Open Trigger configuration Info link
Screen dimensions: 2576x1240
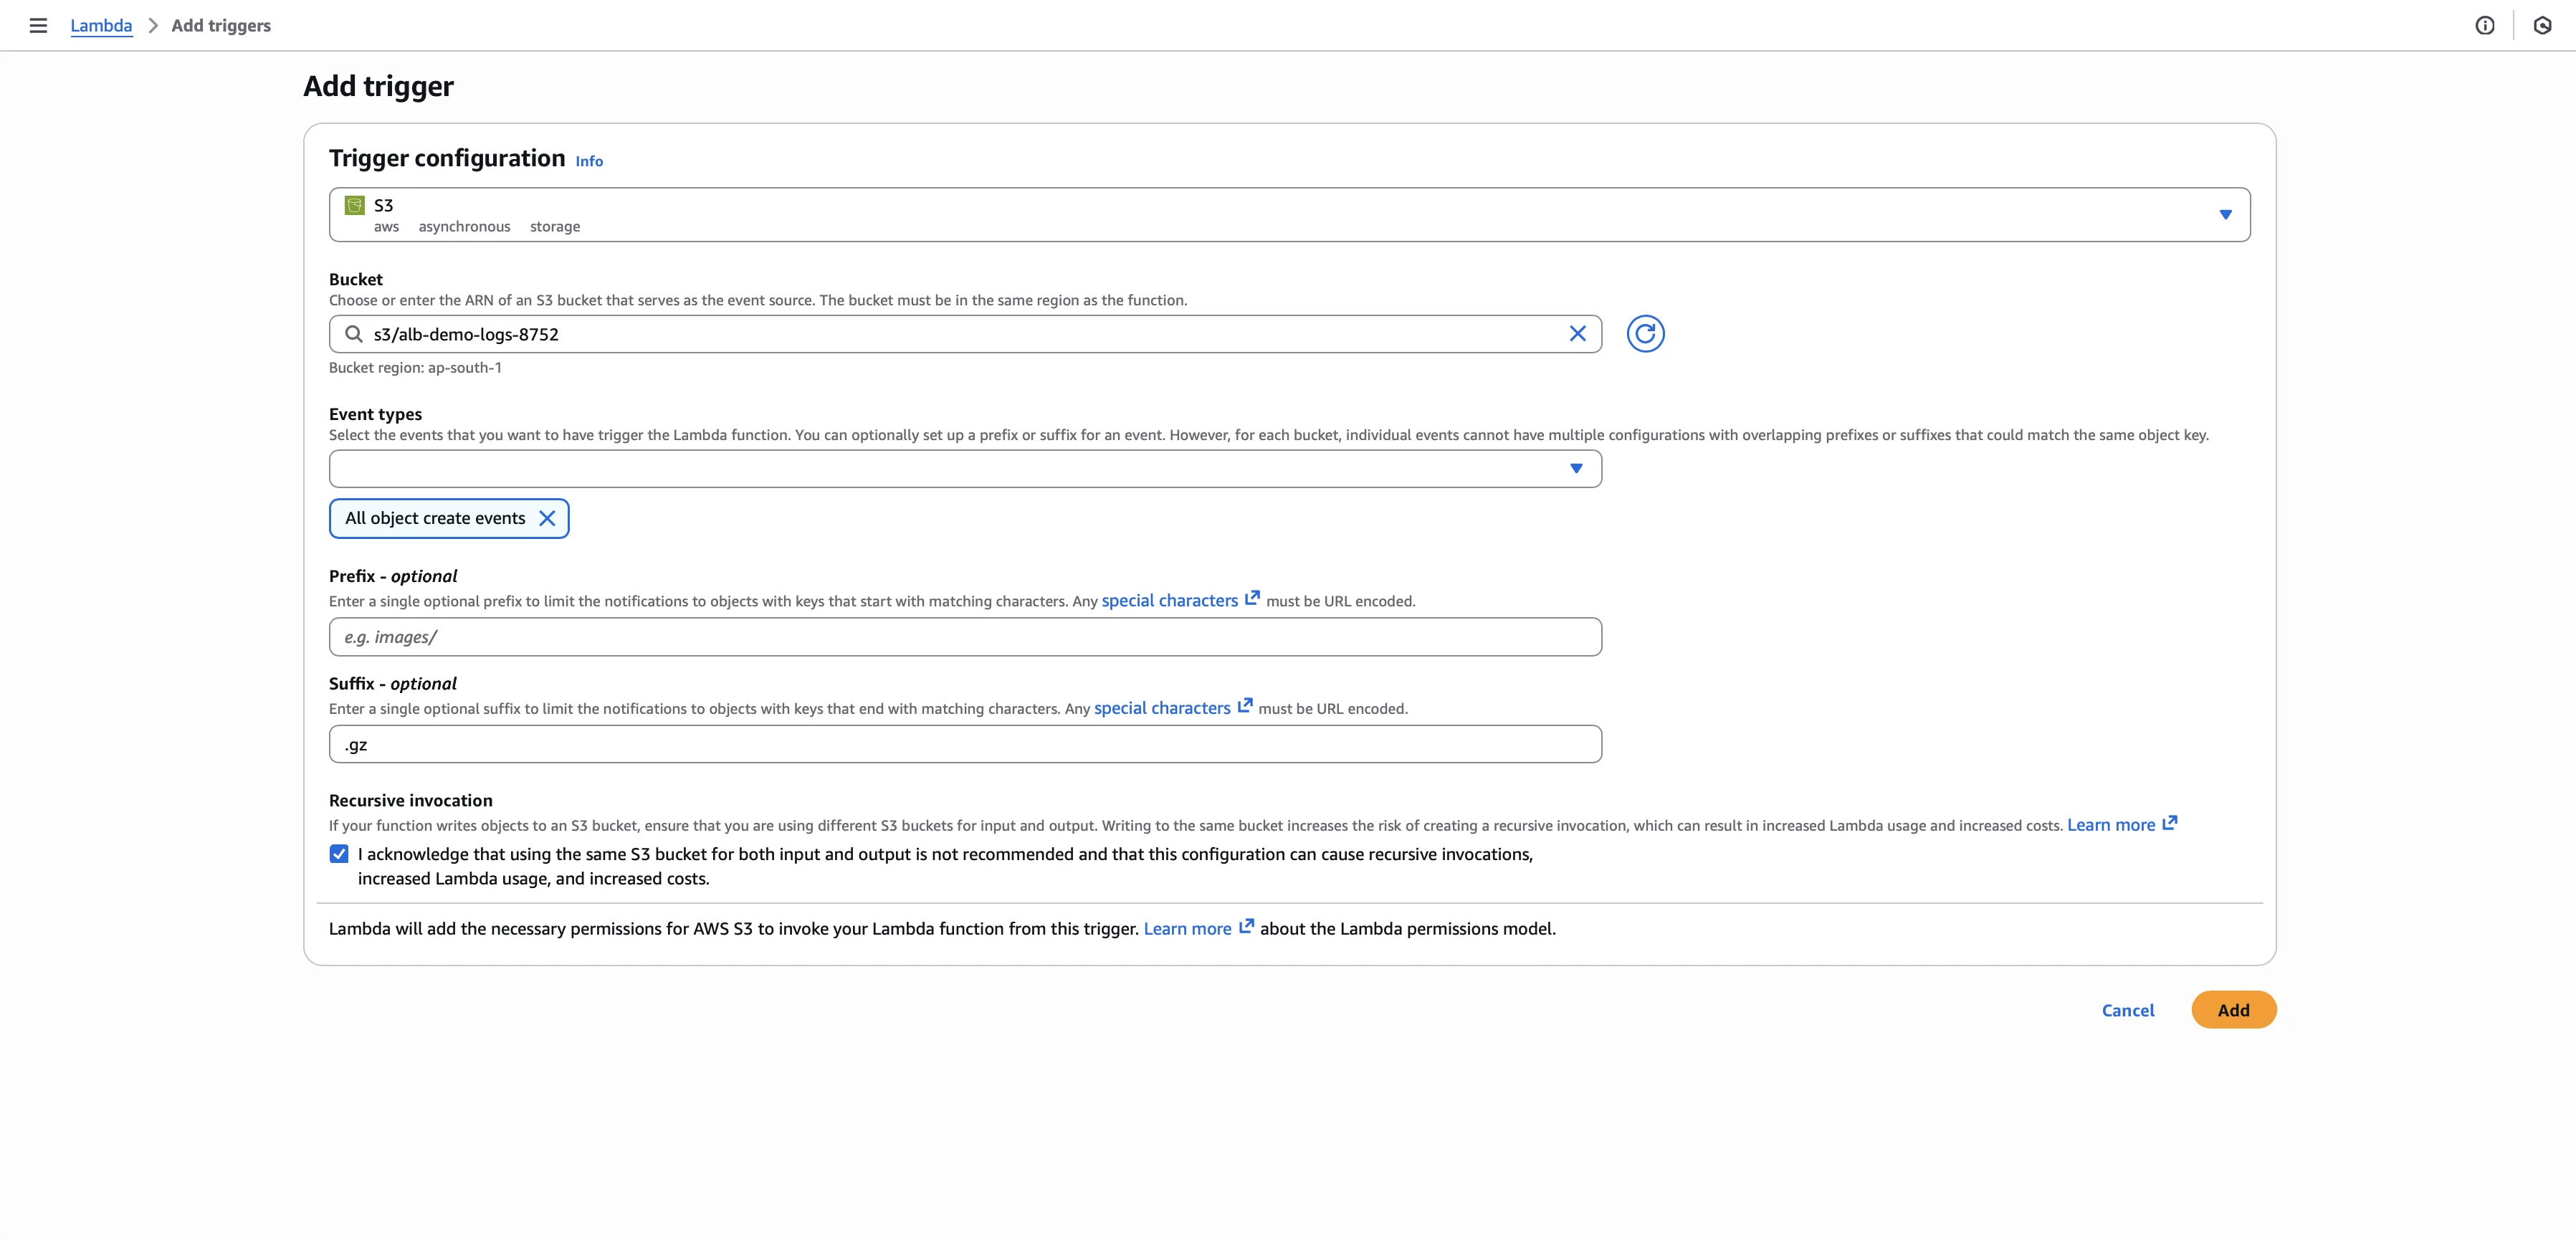(589, 161)
